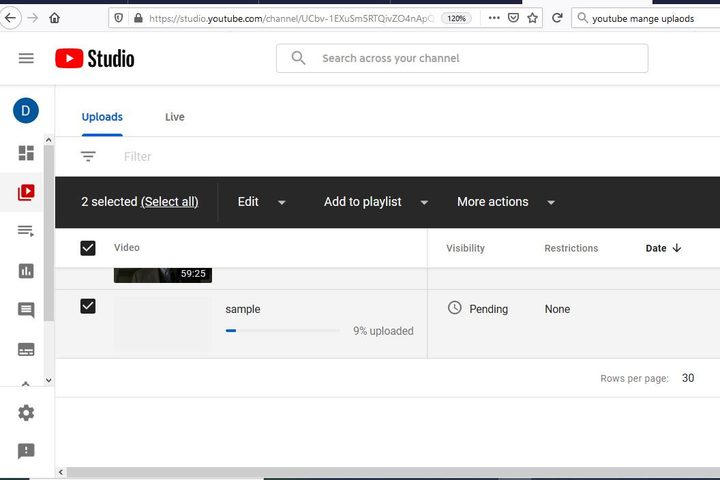Click the sidebar vertical scrollbar

click(x=49, y=233)
